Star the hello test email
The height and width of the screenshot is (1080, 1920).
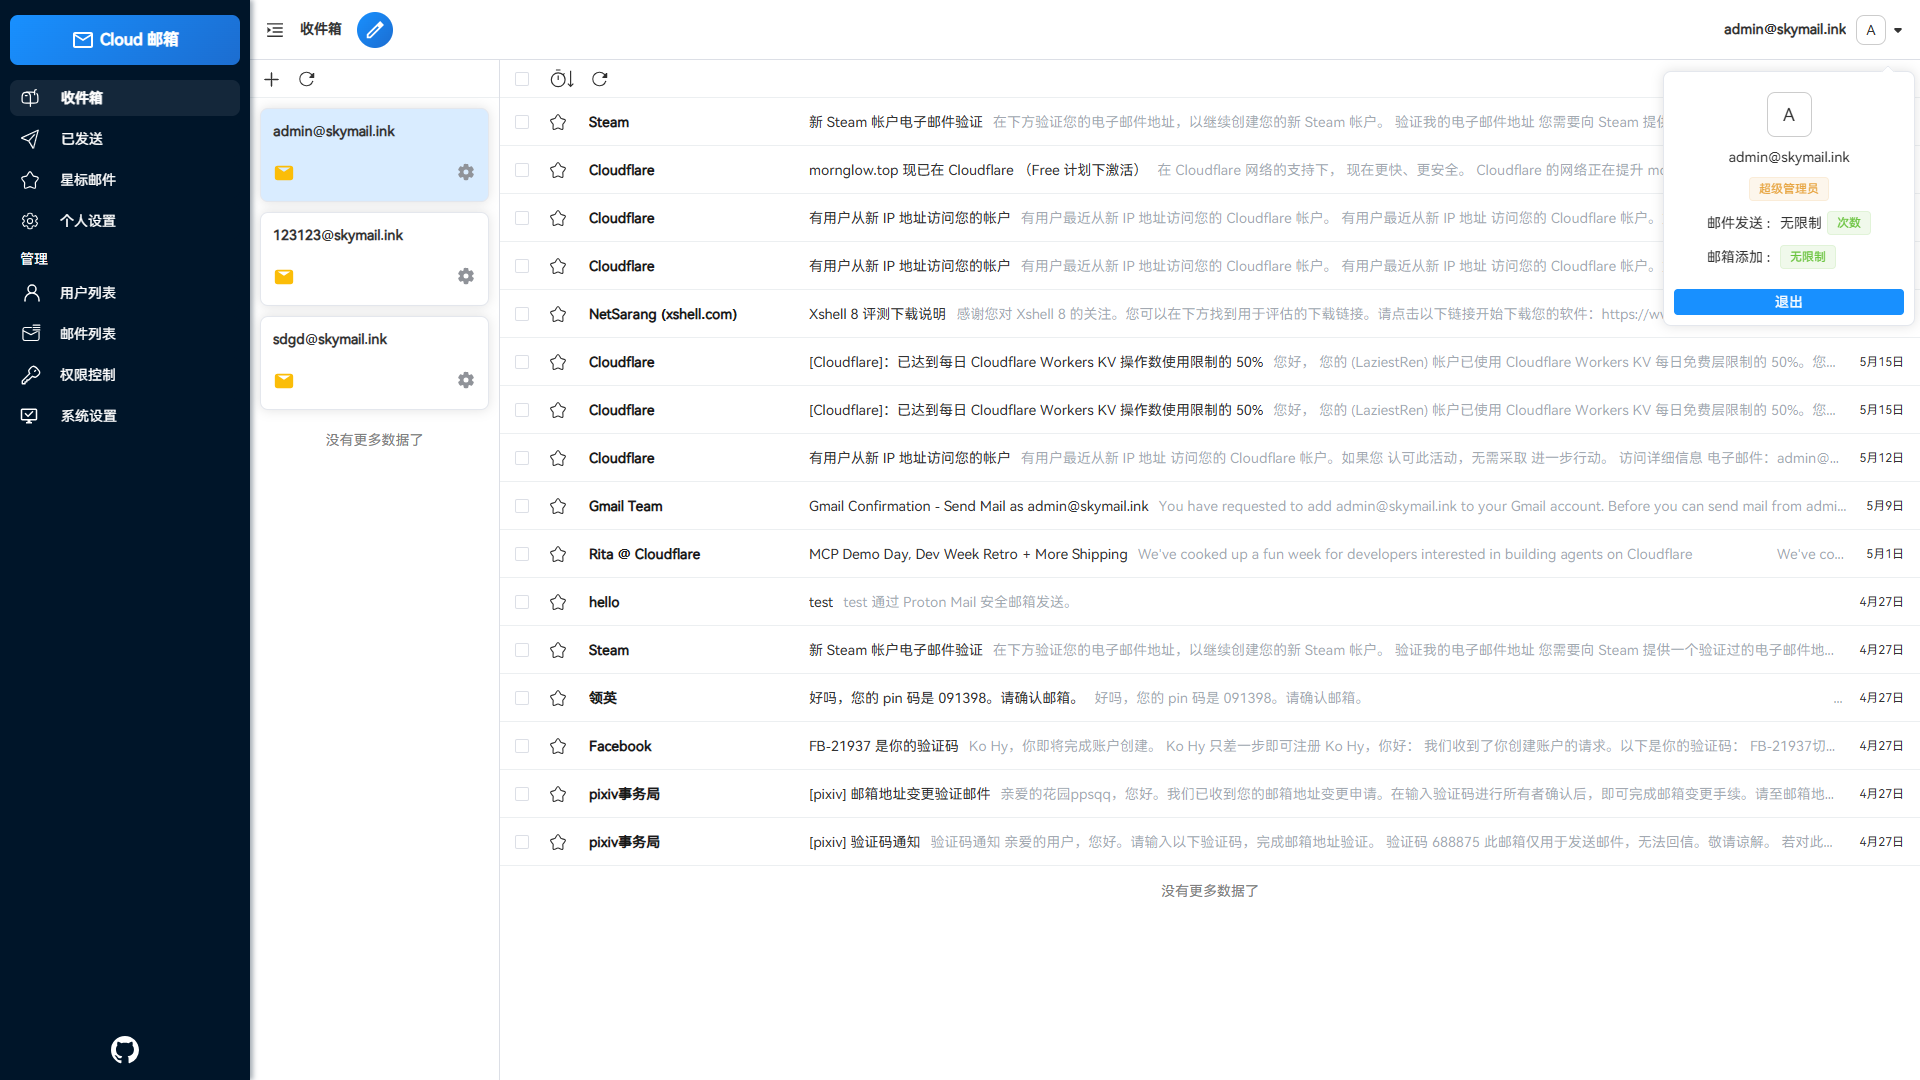pos(558,602)
